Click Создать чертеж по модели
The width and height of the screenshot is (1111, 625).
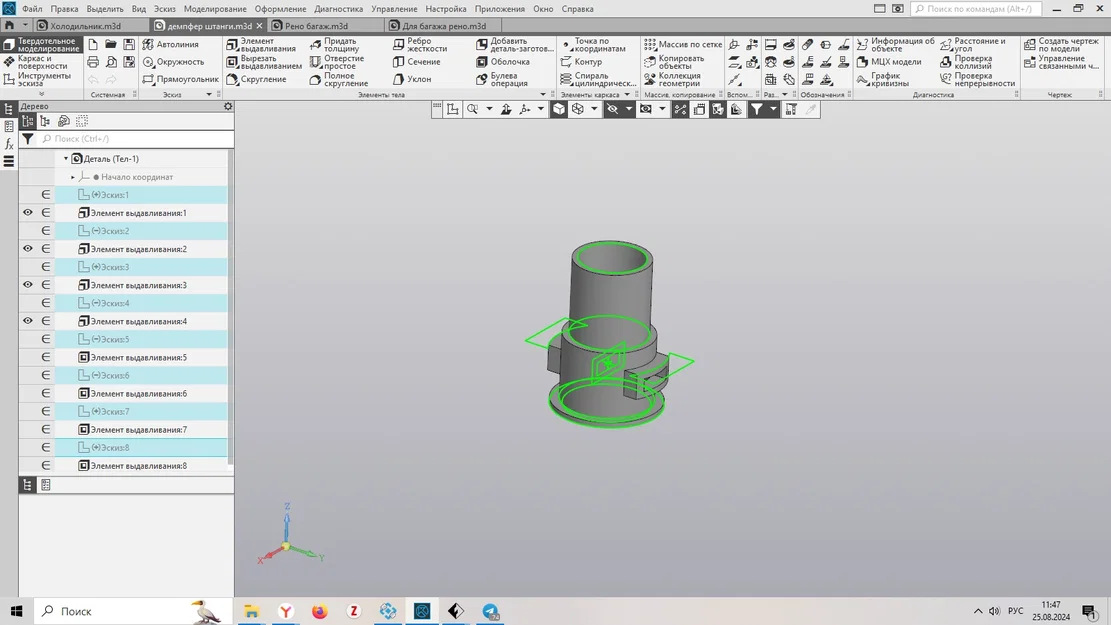tap(1061, 45)
